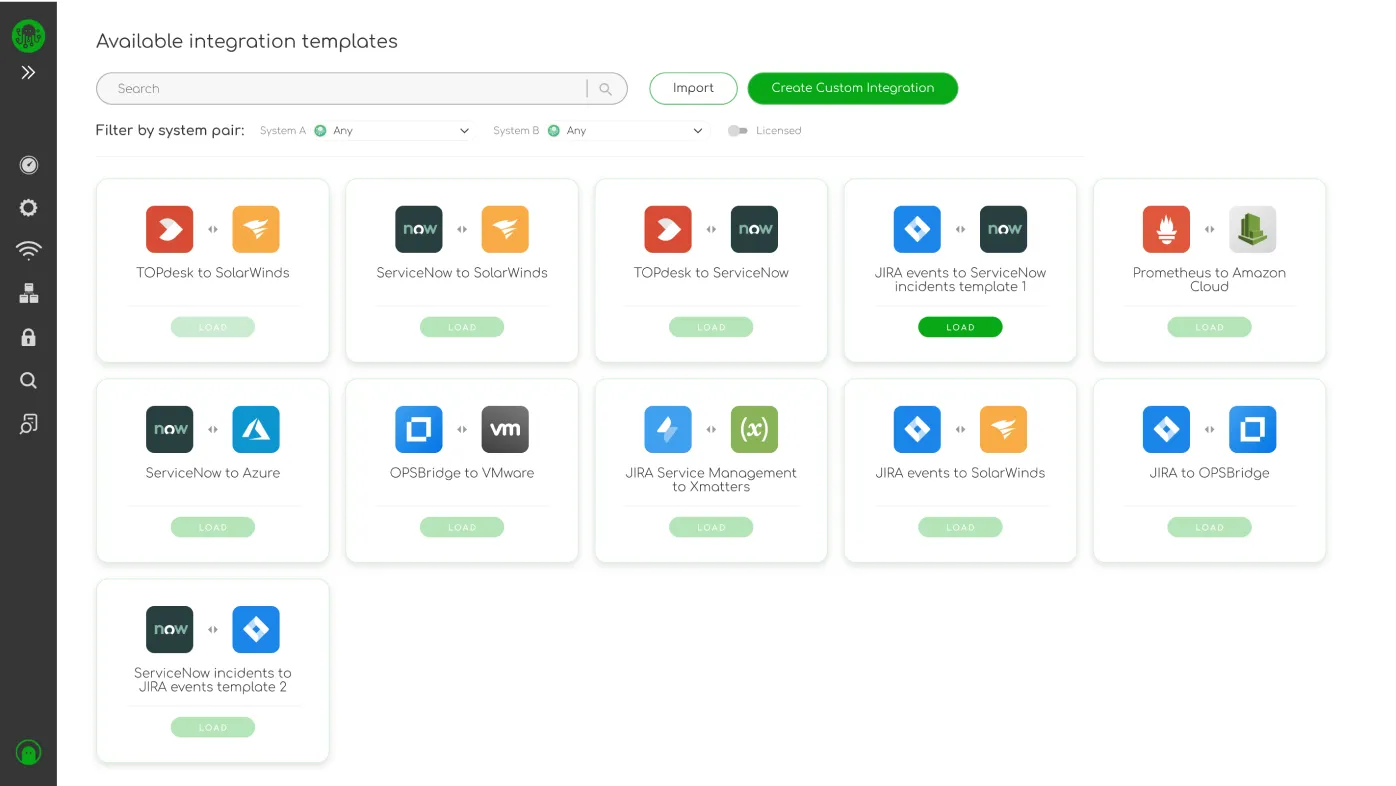The width and height of the screenshot is (1396, 786).
Task: Open the padlock icon in sidebar
Action: point(28,337)
